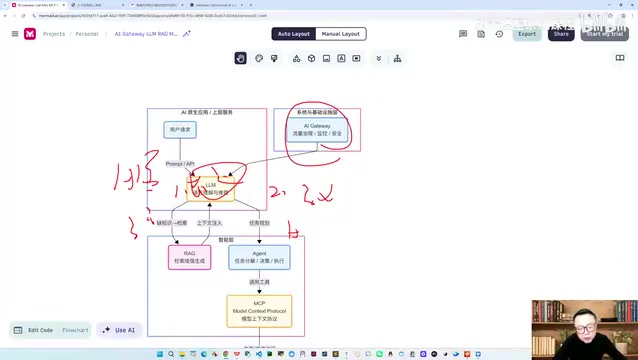The image size is (638, 360).
Task: Select the embed frame tool
Action: click(356, 58)
